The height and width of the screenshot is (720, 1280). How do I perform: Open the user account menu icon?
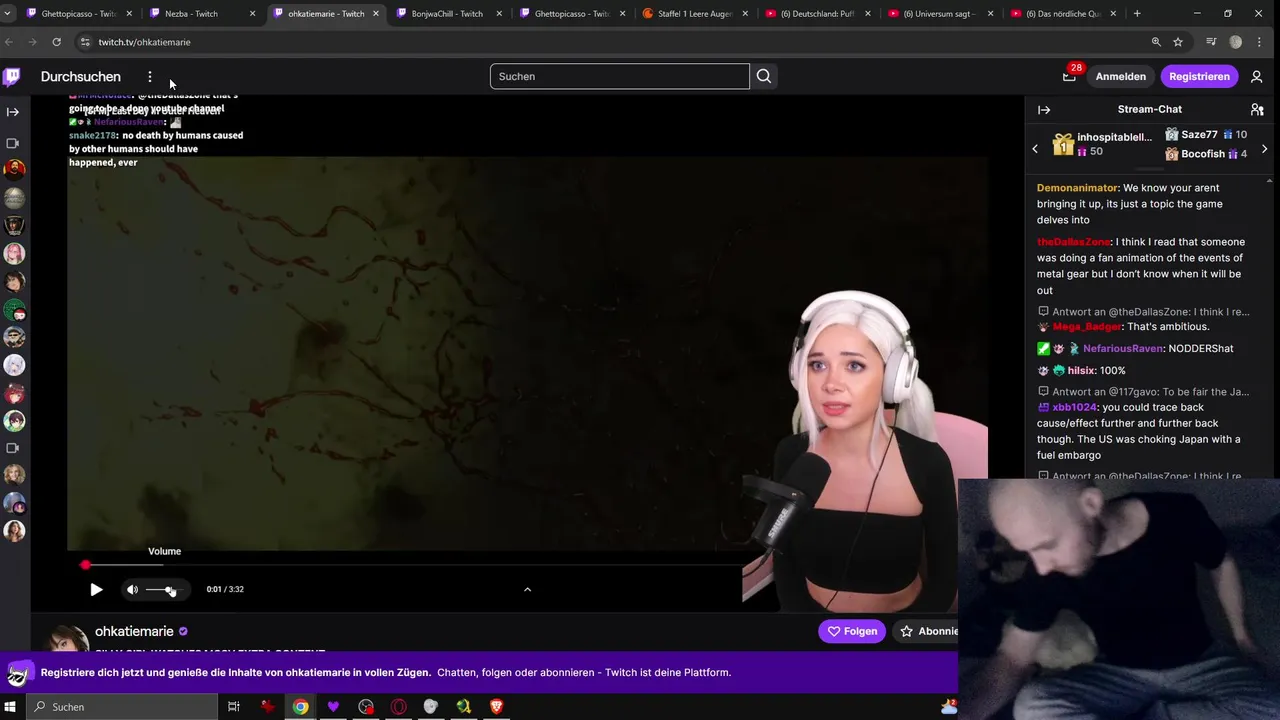pyautogui.click(x=1257, y=77)
